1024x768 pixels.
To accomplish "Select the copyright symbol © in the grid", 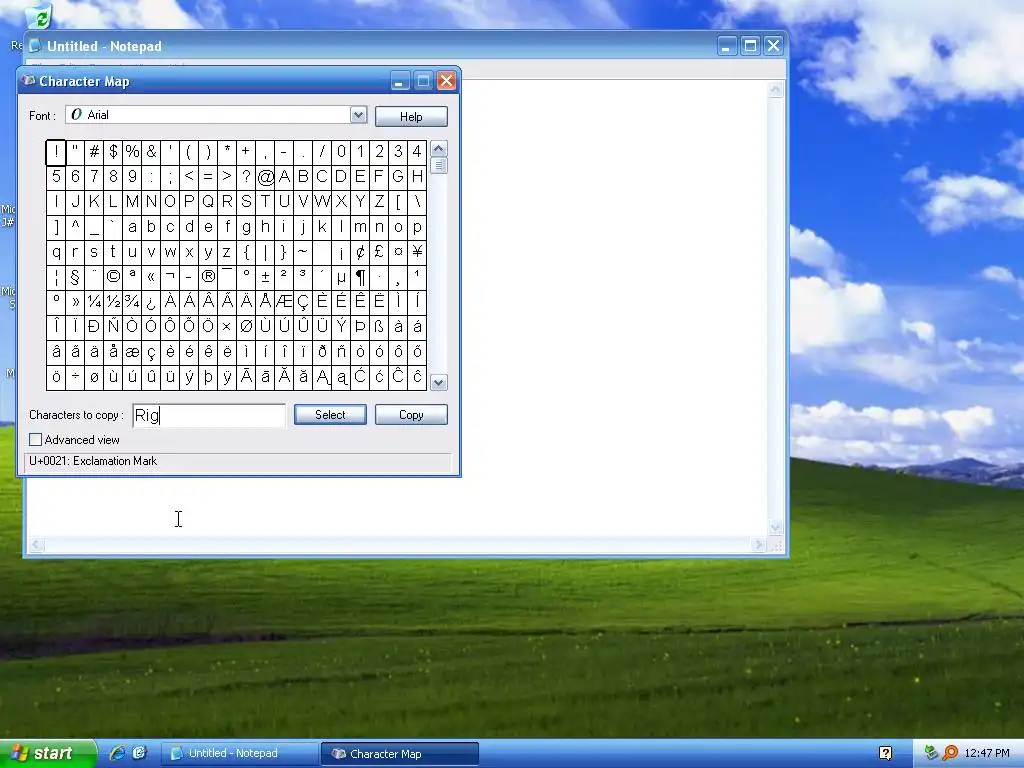I will 113,277.
